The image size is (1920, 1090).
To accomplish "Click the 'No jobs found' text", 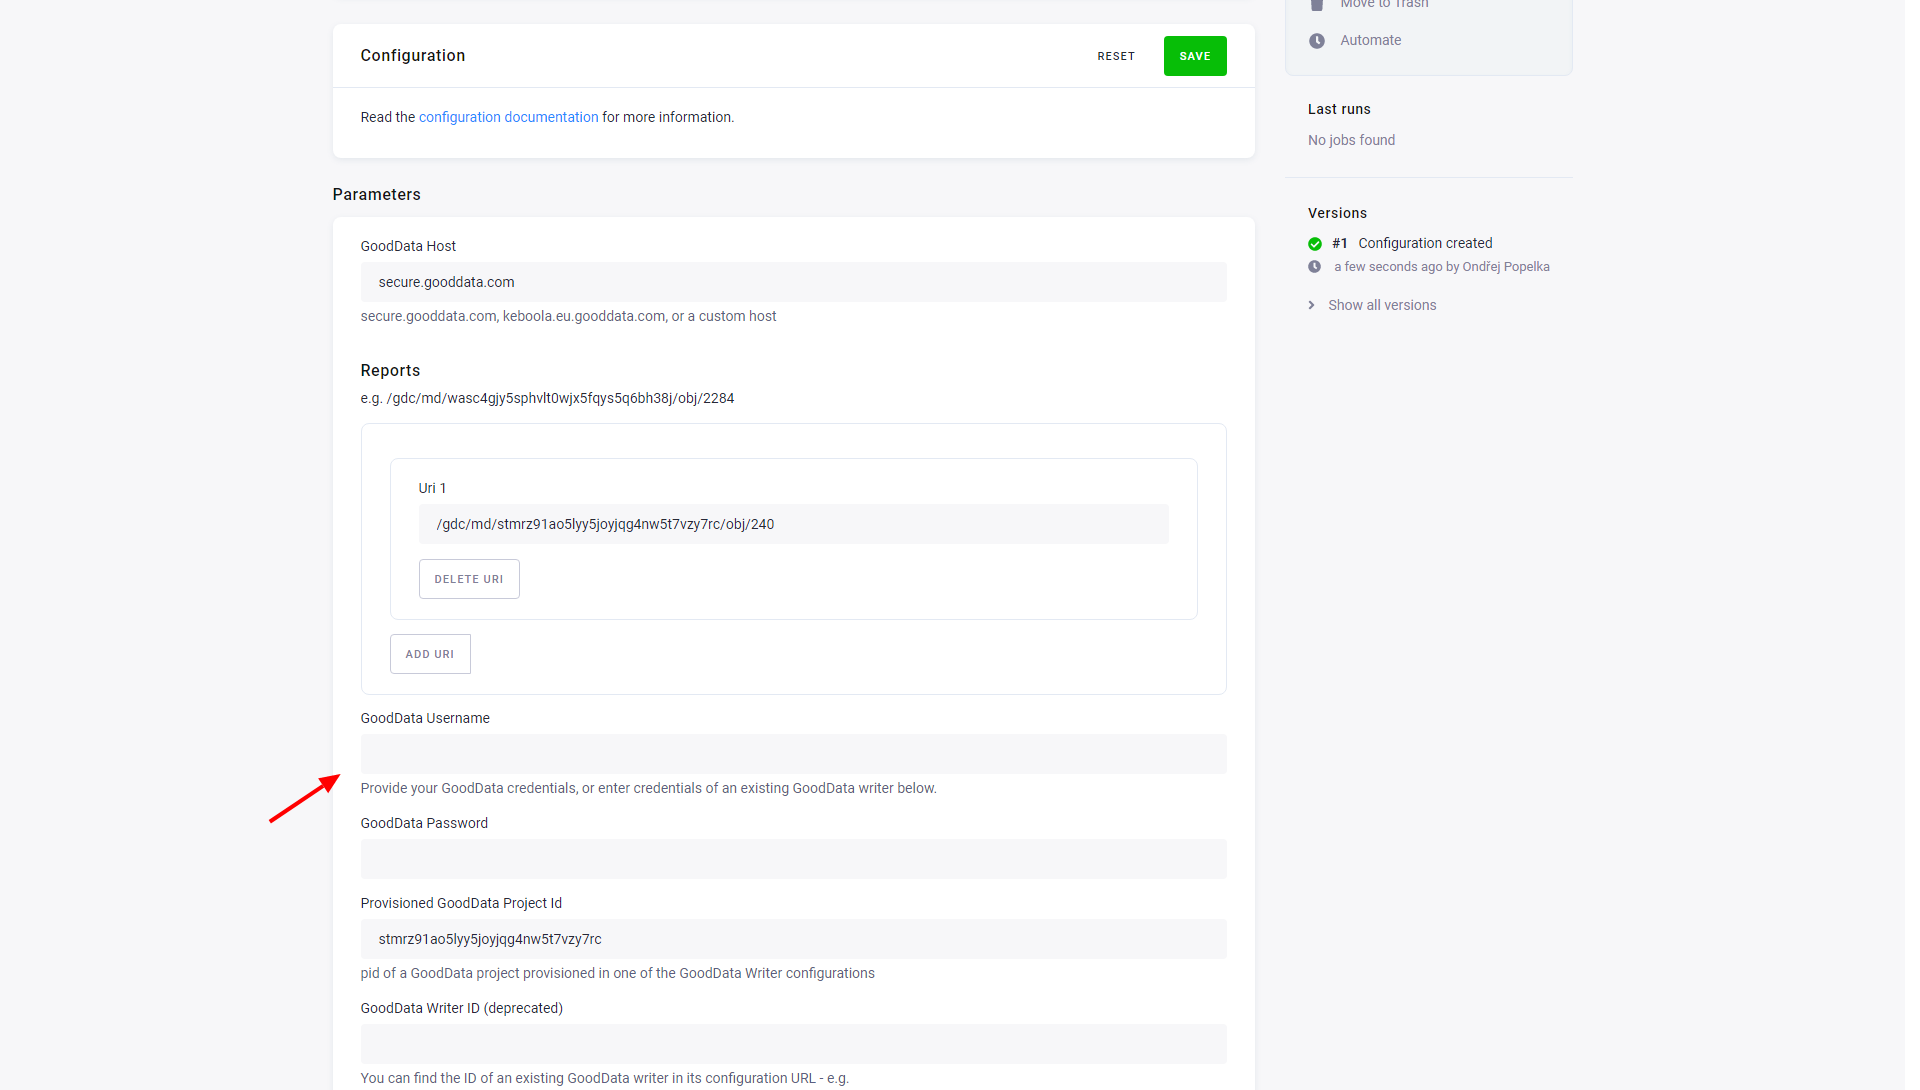I will click(x=1351, y=140).
